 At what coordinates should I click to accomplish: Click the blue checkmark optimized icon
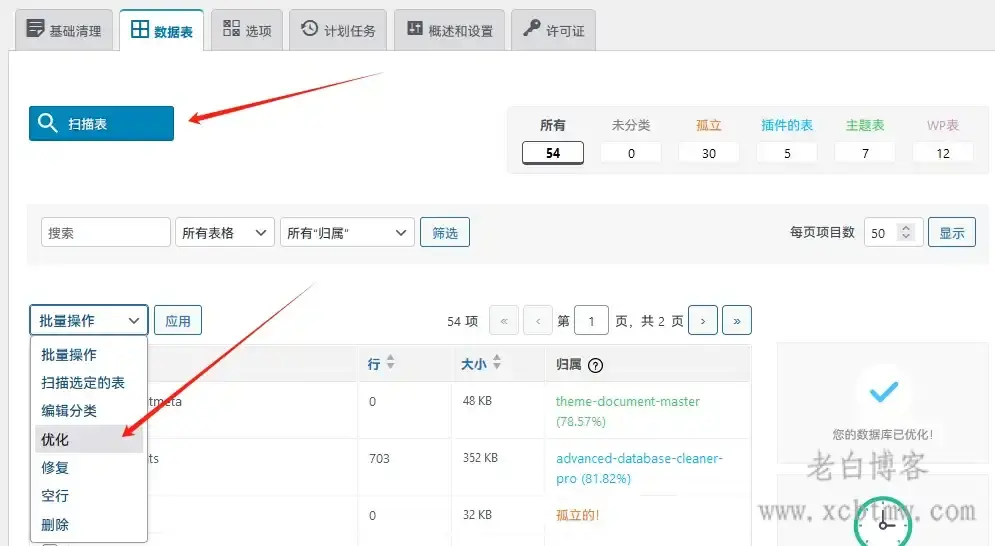(x=883, y=391)
